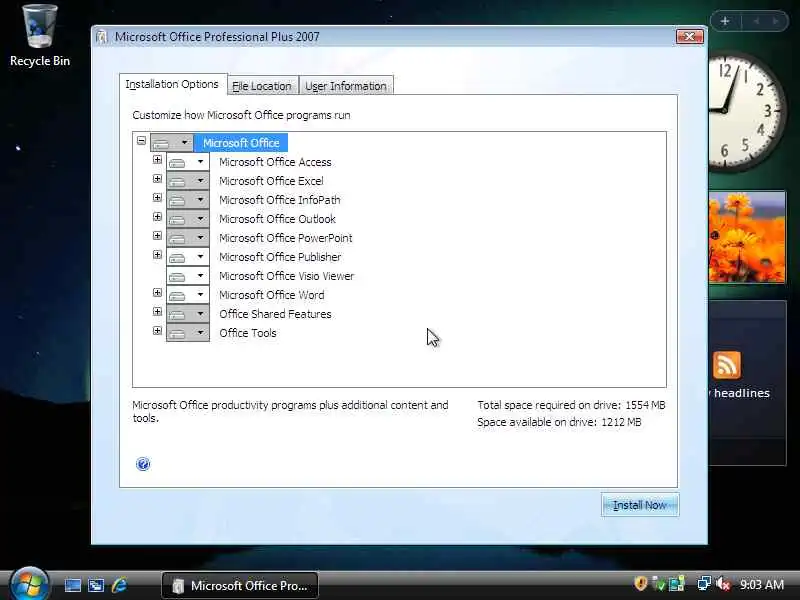Screen dimensions: 800x600
Task: Select Microsoft Office InfoPath in the tree
Action: [x=280, y=200]
